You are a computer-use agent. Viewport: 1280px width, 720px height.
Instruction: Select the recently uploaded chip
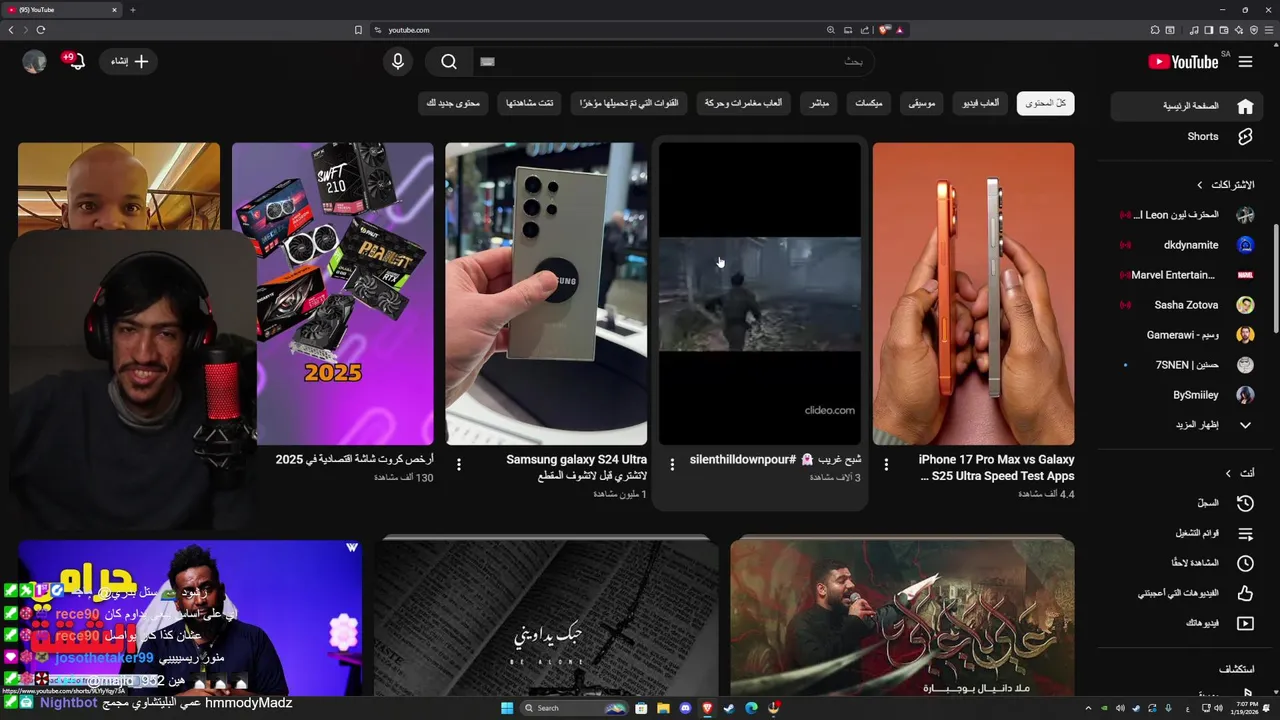[x=631, y=103]
